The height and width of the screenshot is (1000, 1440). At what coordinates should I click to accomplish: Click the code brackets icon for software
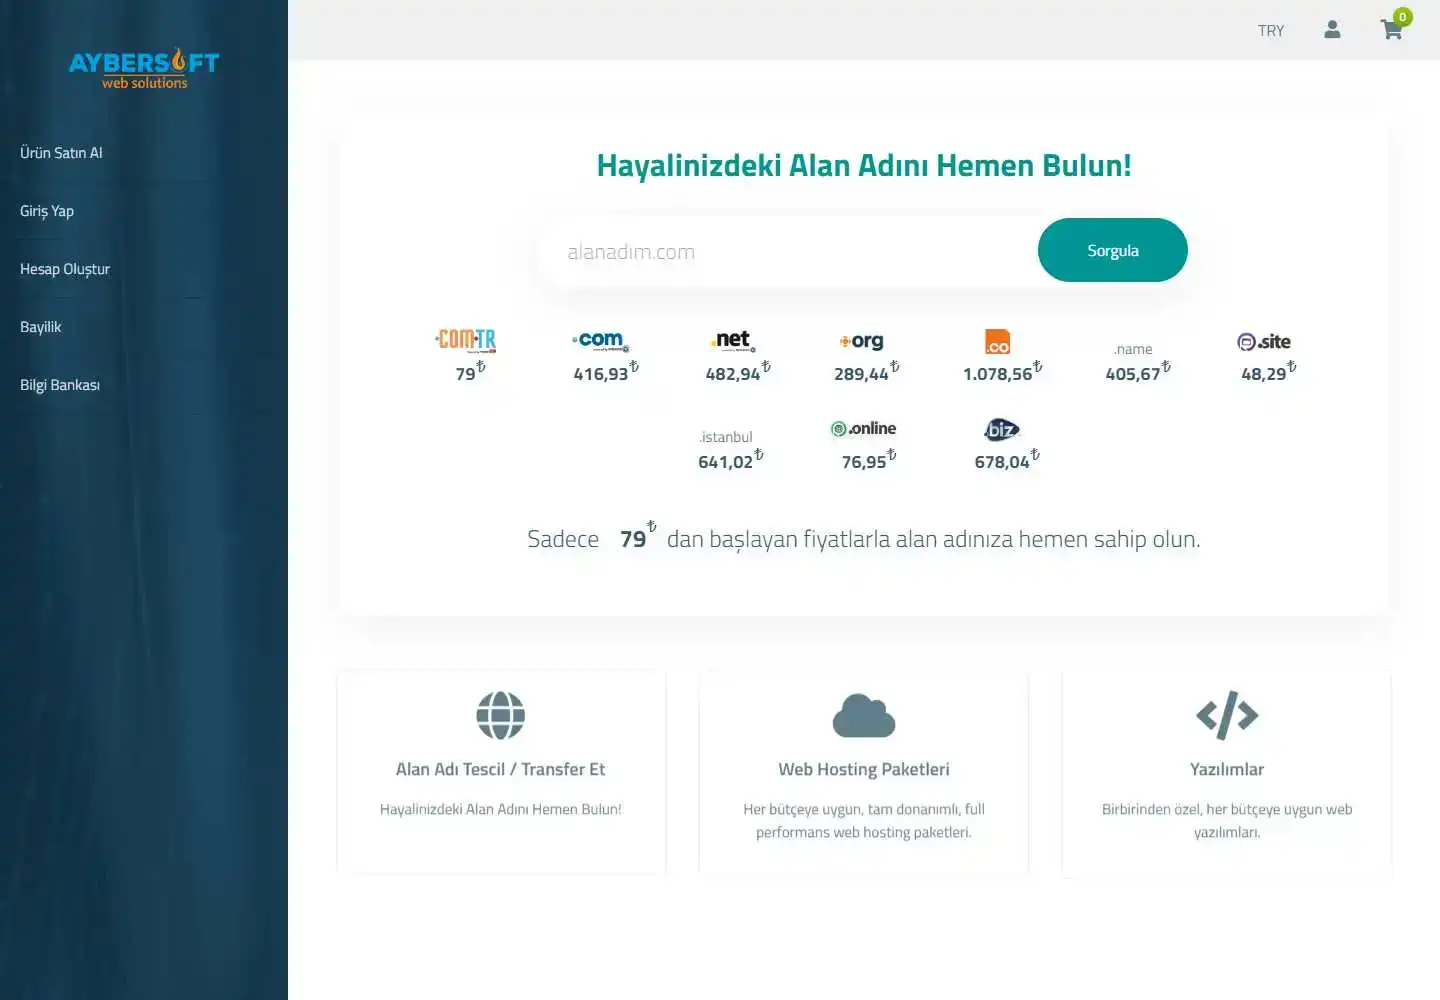pyautogui.click(x=1227, y=716)
